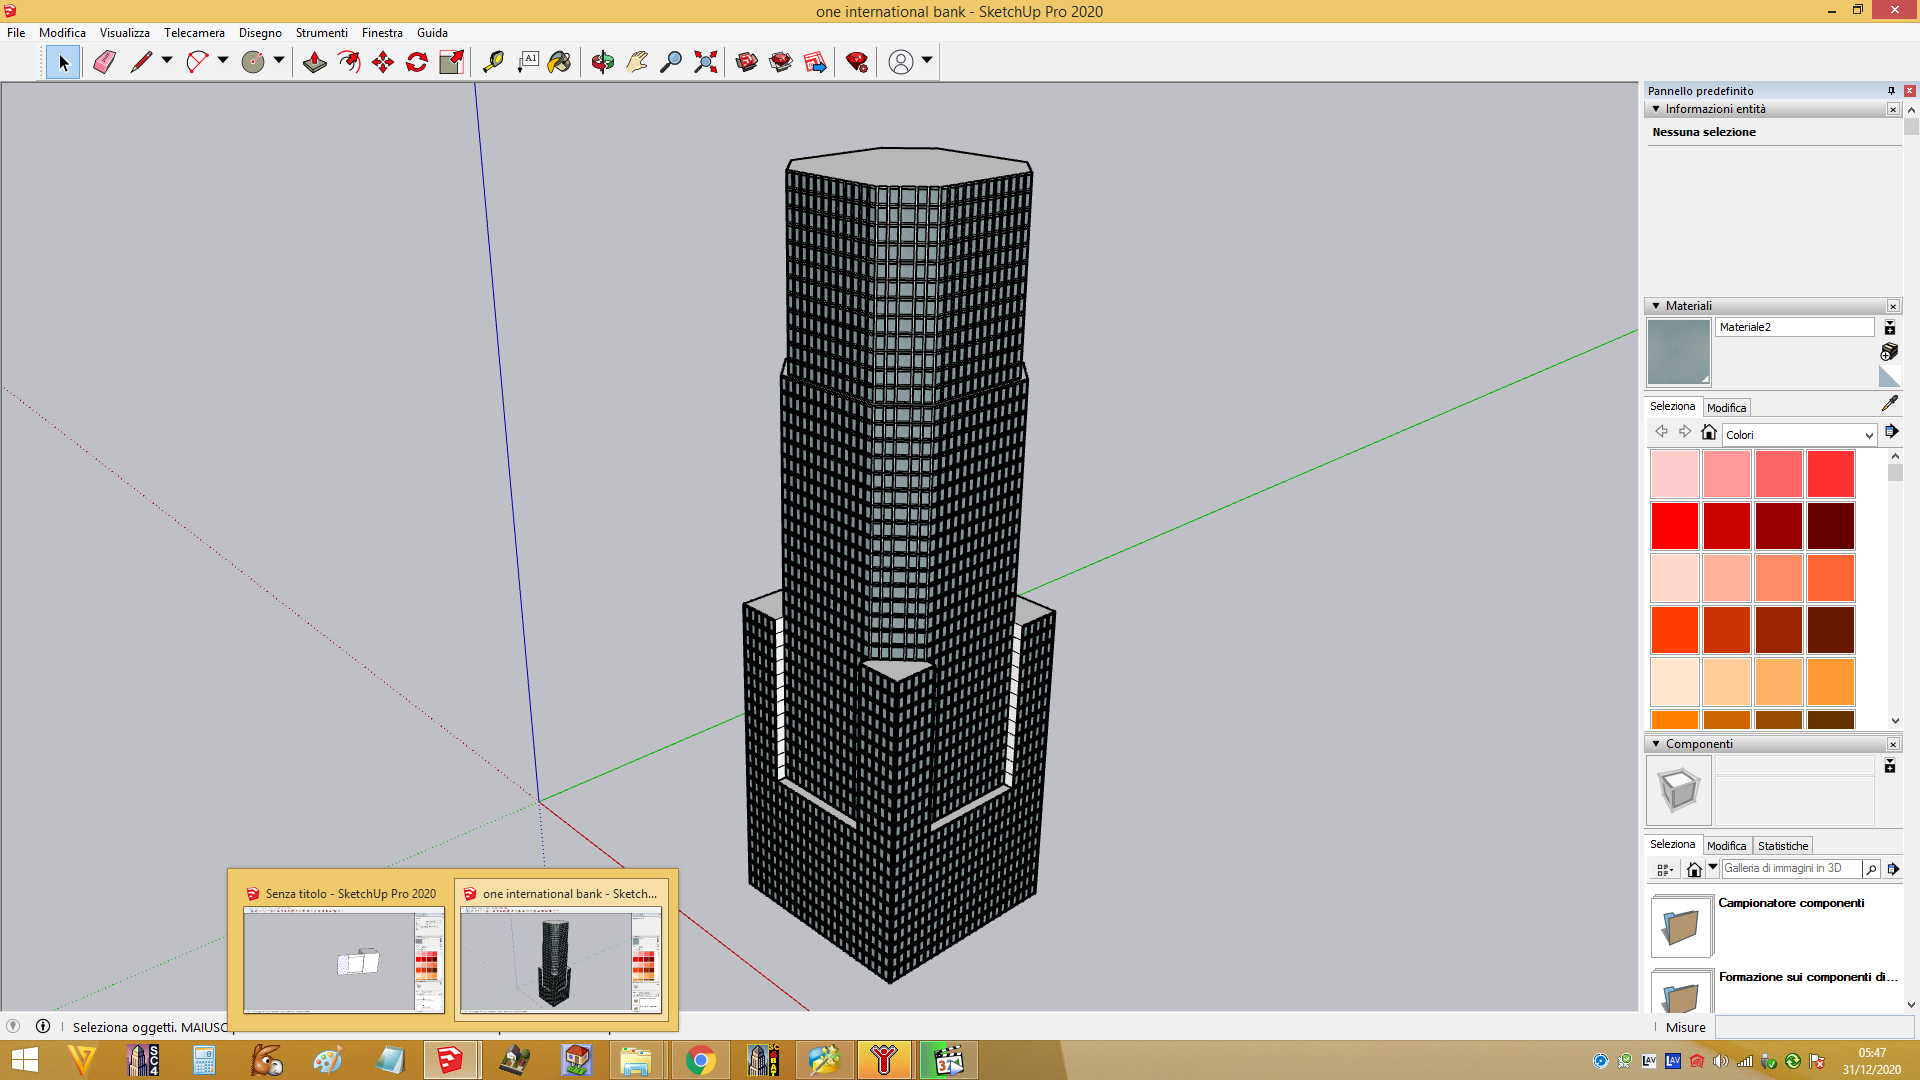Screen dimensions: 1920x1080
Task: Pick the bright red color swatch
Action: click(1674, 526)
